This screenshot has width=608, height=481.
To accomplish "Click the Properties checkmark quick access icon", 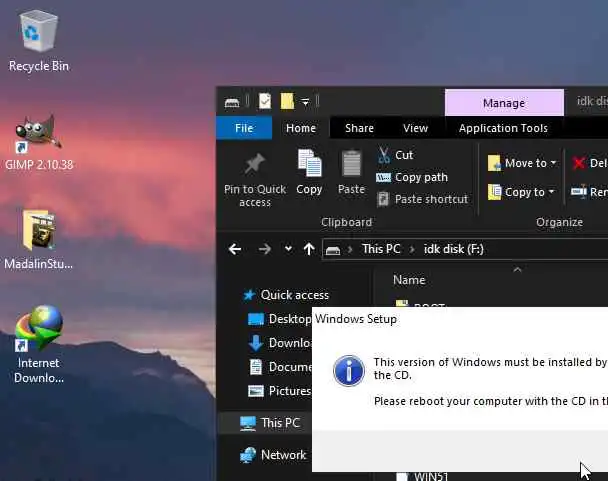I will [x=265, y=102].
